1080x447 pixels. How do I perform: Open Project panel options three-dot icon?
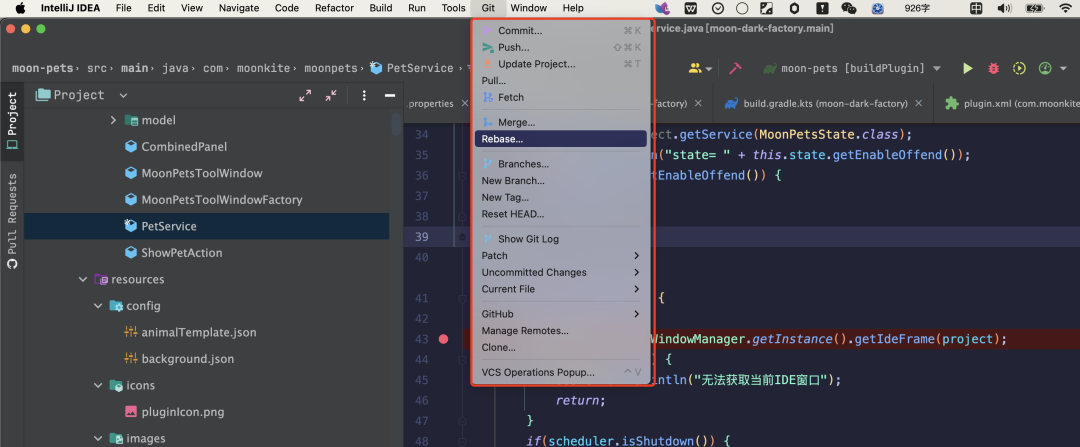pyautogui.click(x=364, y=96)
